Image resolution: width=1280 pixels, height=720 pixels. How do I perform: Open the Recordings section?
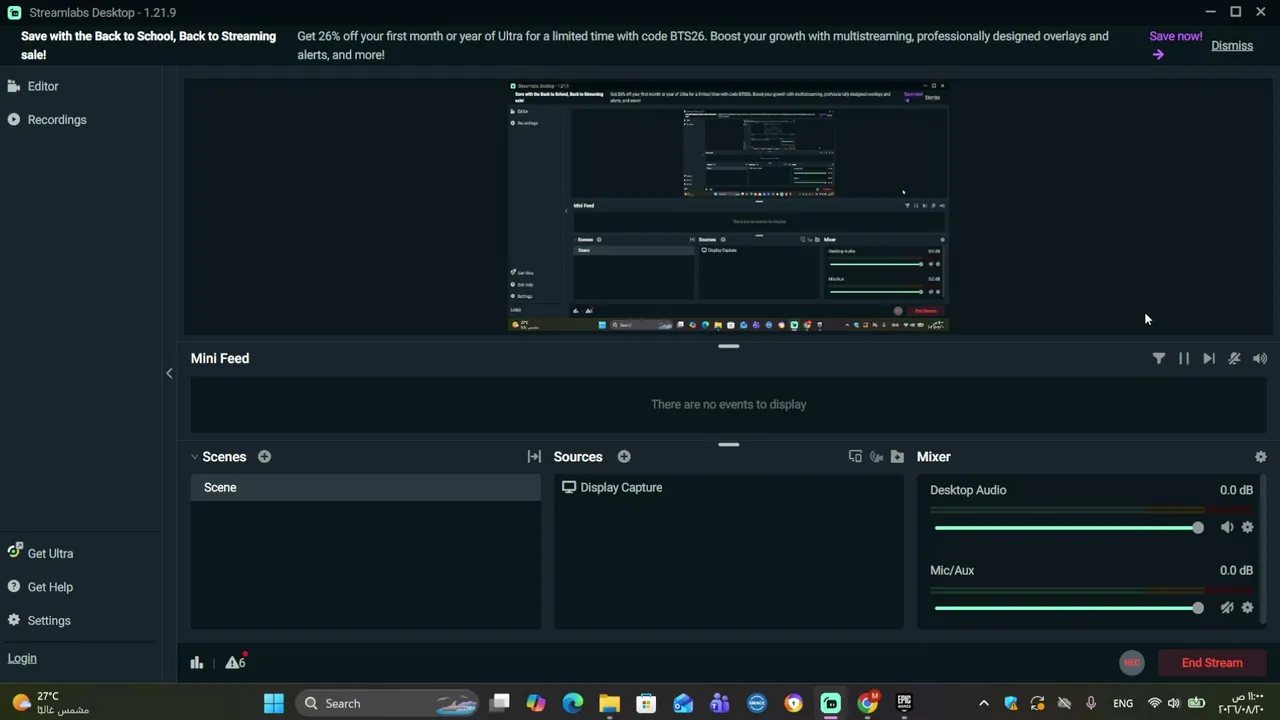pyautogui.click(x=47, y=120)
